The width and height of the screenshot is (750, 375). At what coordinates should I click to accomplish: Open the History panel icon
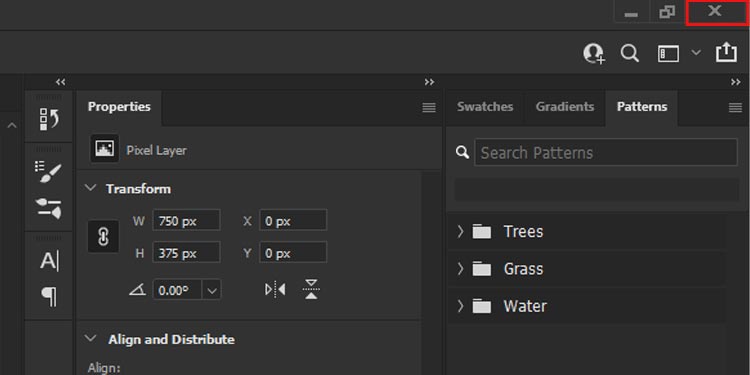click(x=49, y=119)
